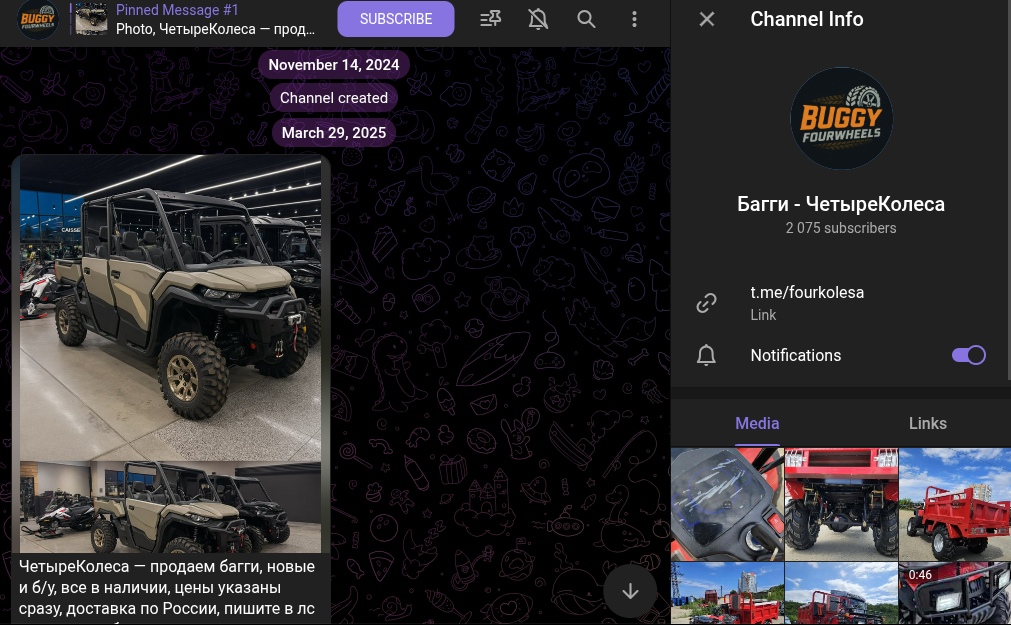Open the three-dot more options menu
This screenshot has height=625, width=1011.
click(634, 19)
